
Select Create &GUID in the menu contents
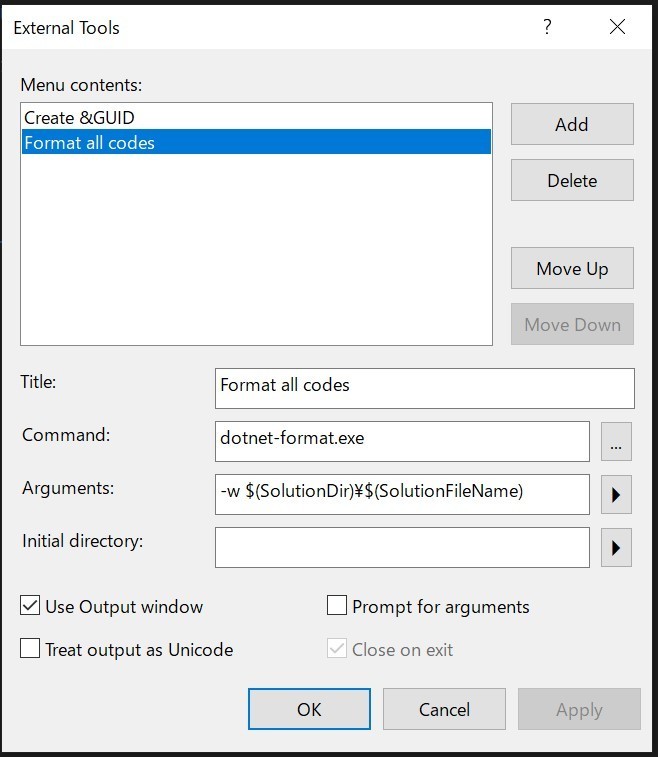tap(256, 117)
